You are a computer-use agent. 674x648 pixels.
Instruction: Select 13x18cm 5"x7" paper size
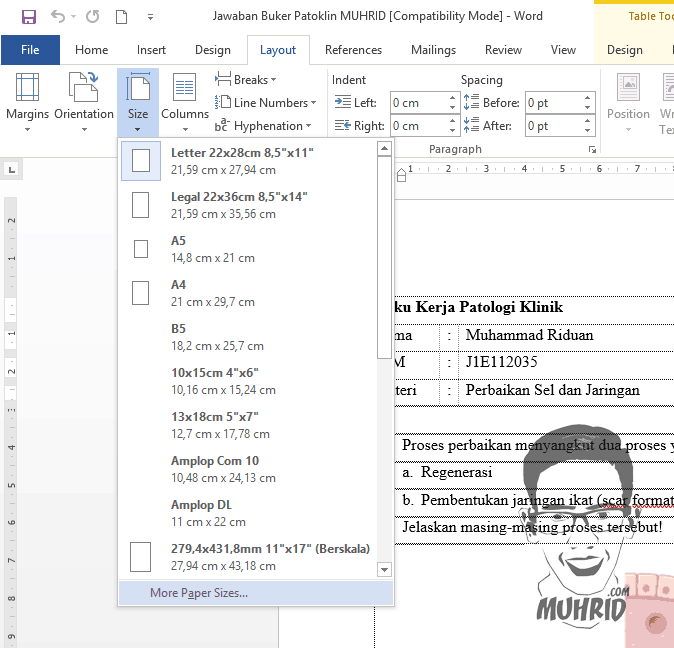click(x=248, y=425)
